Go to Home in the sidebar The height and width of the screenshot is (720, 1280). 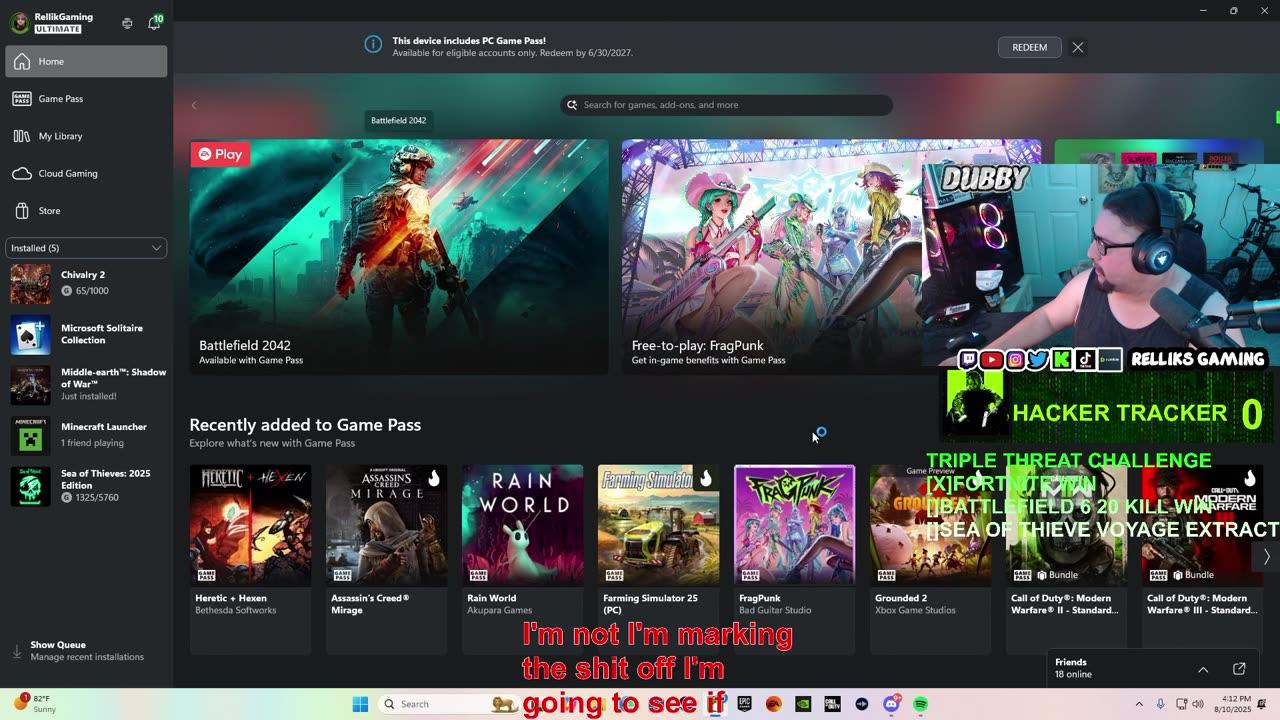coord(86,61)
